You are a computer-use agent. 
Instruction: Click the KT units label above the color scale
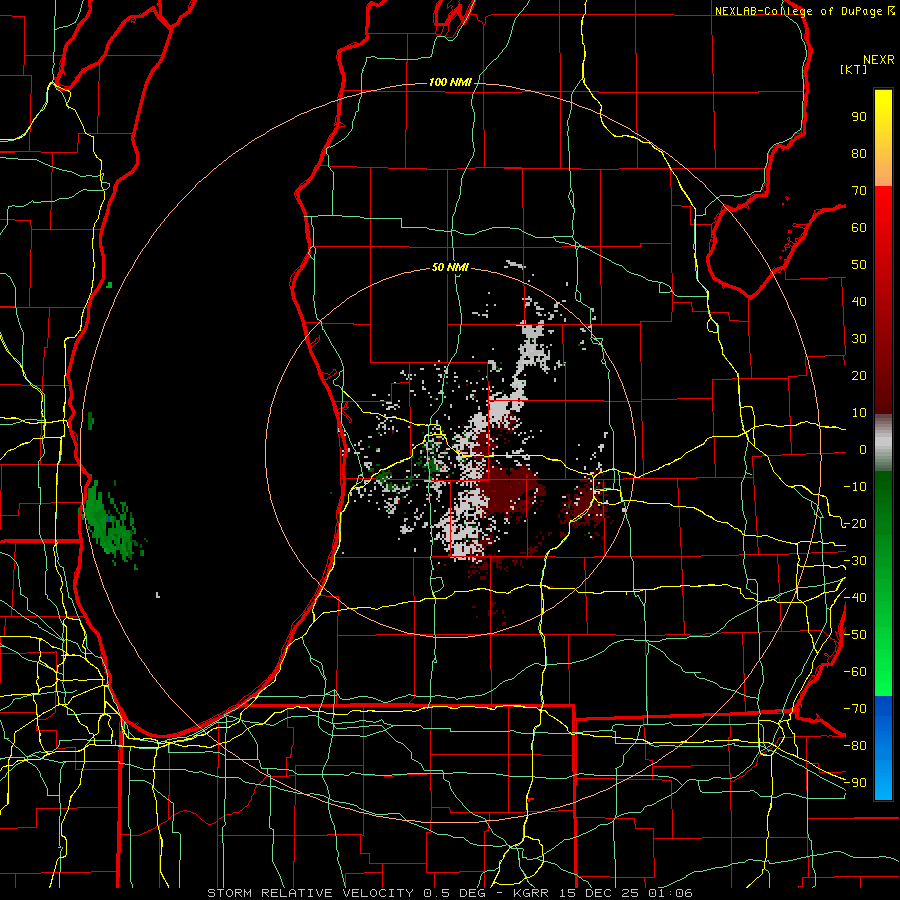853,69
